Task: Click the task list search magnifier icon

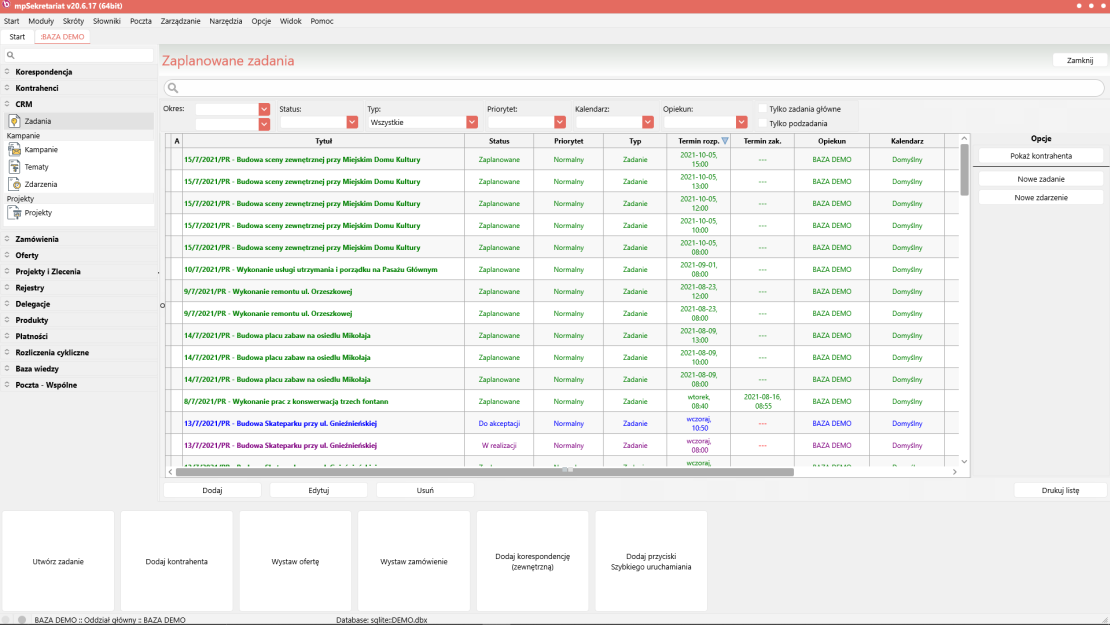Action: pos(173,88)
